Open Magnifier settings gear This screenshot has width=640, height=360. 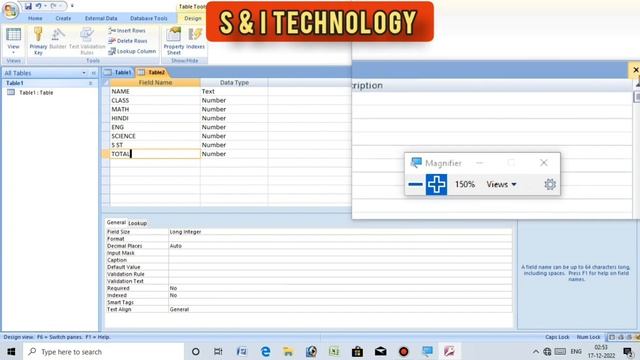550,184
